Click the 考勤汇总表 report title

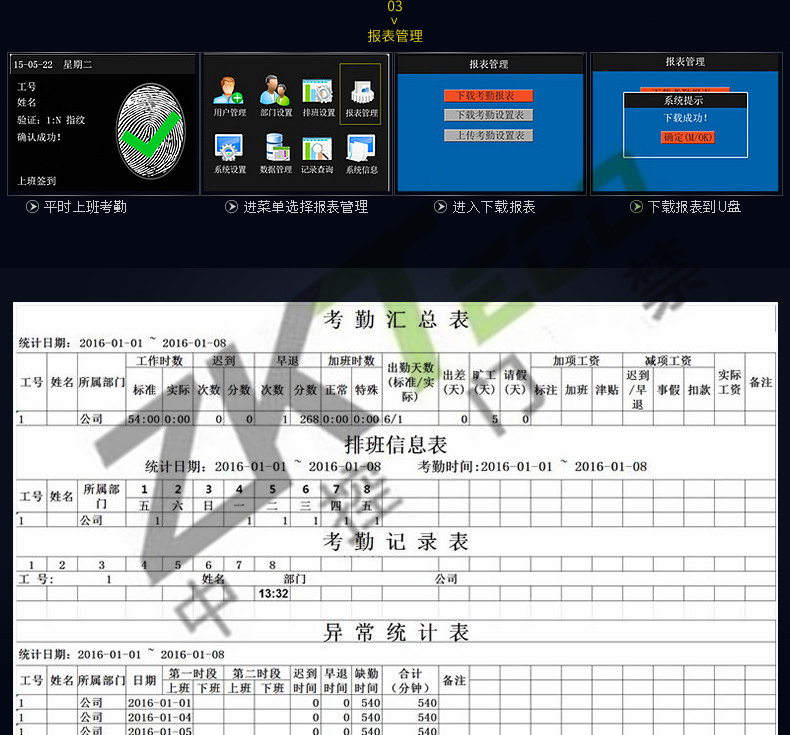pos(396,320)
